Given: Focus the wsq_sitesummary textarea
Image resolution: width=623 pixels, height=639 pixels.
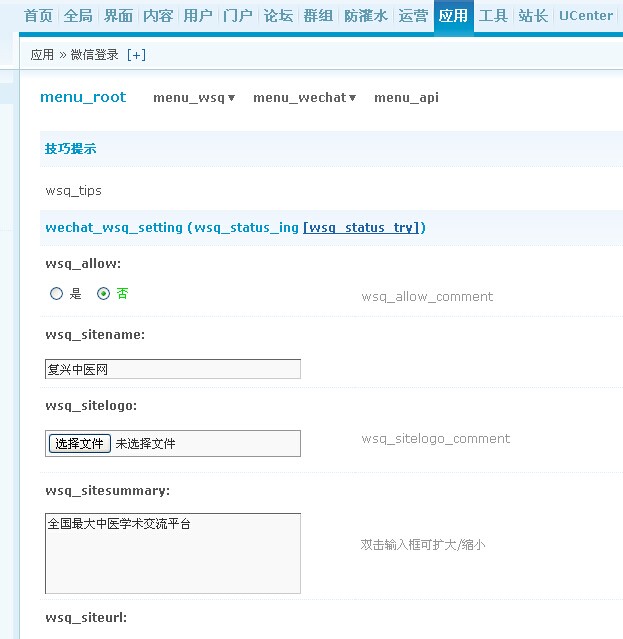Looking at the screenshot, I should [x=173, y=553].
